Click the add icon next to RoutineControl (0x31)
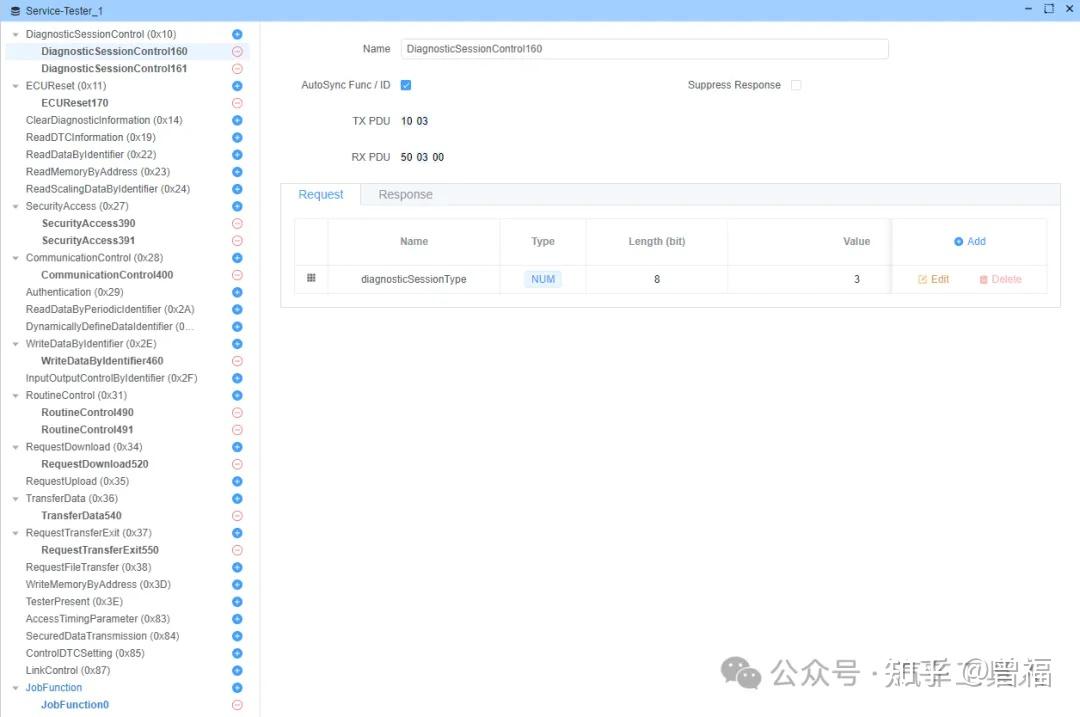The width and height of the screenshot is (1080, 717). pos(237,395)
